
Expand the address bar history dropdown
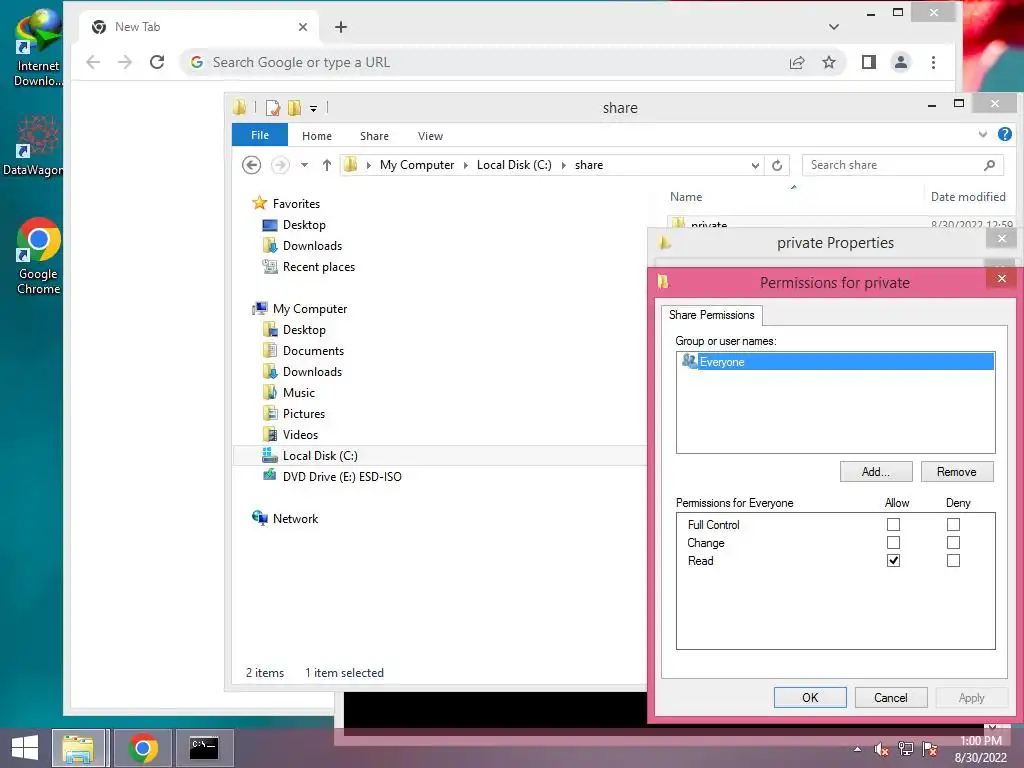pos(755,165)
